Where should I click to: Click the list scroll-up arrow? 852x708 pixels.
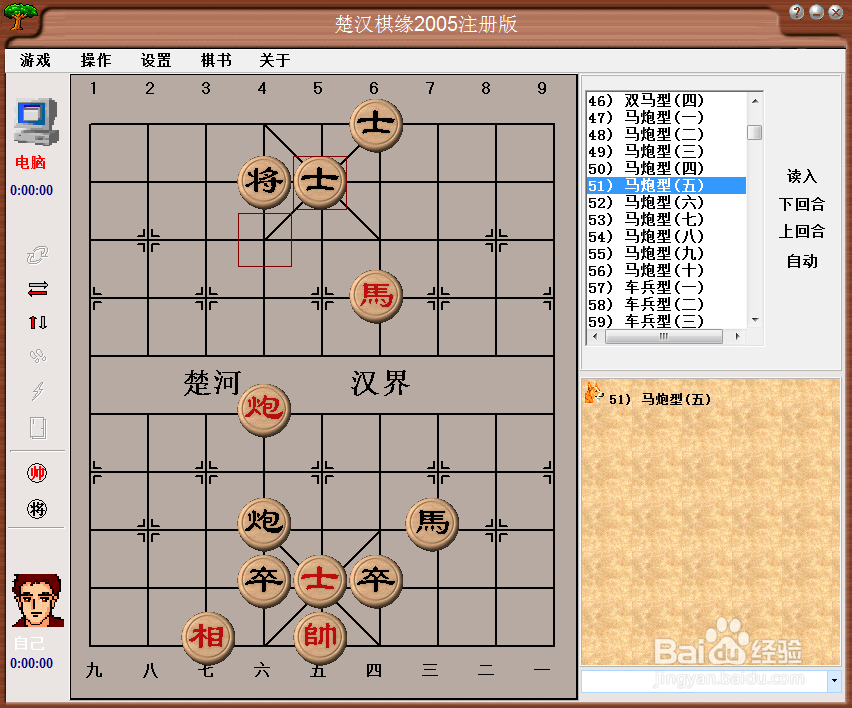coord(755,101)
